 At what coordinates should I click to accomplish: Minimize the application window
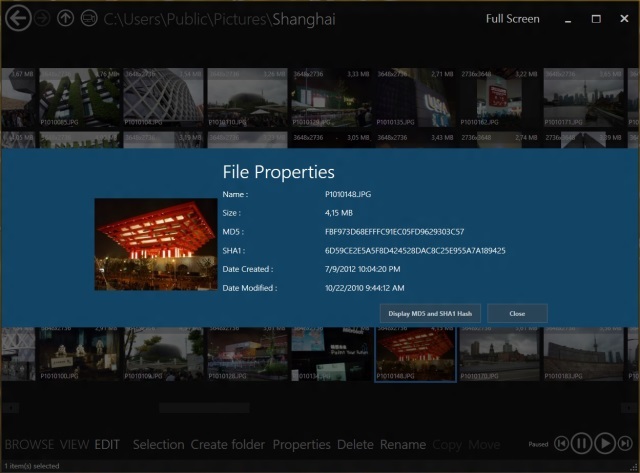[568, 20]
